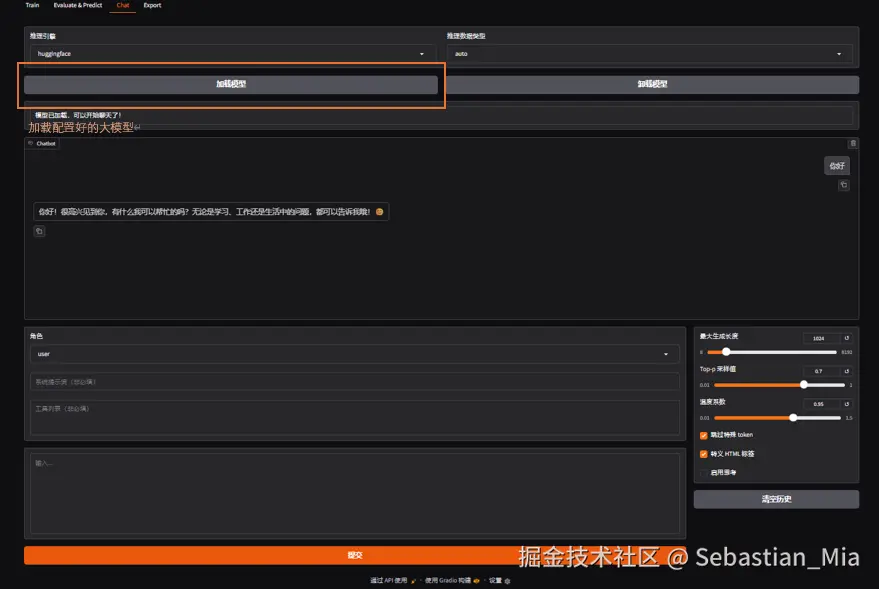Toggle the 跳过特殊 token checkbox
Screen dimensions: 879x589
(704, 435)
